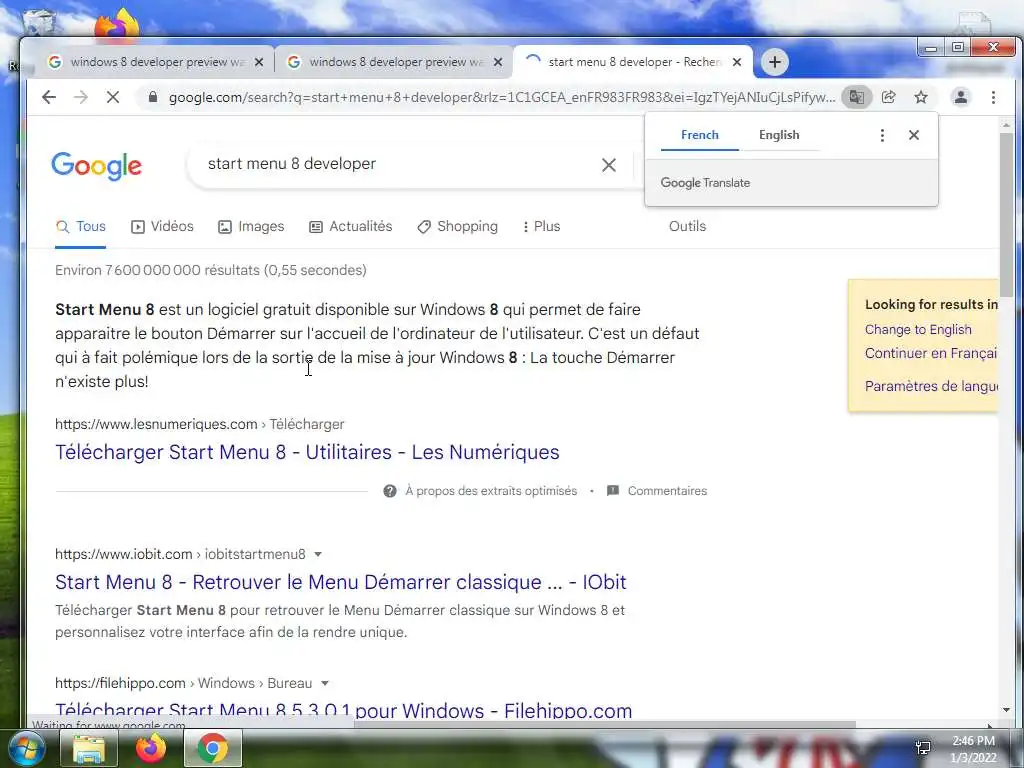
Task: Click Environ 7 600 000 000 résultats text
Action: 210,270
